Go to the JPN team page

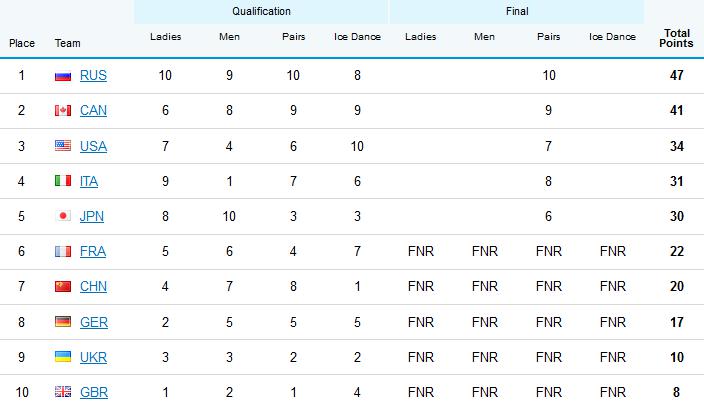(93, 216)
